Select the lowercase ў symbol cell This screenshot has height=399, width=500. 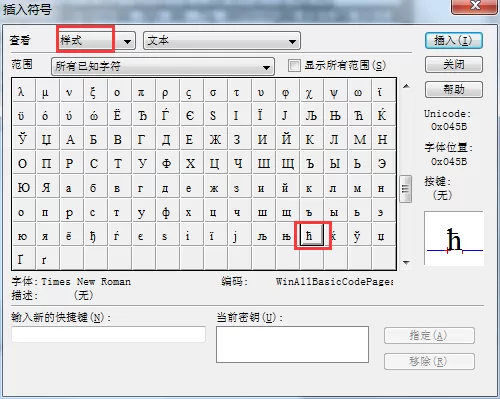point(359,235)
